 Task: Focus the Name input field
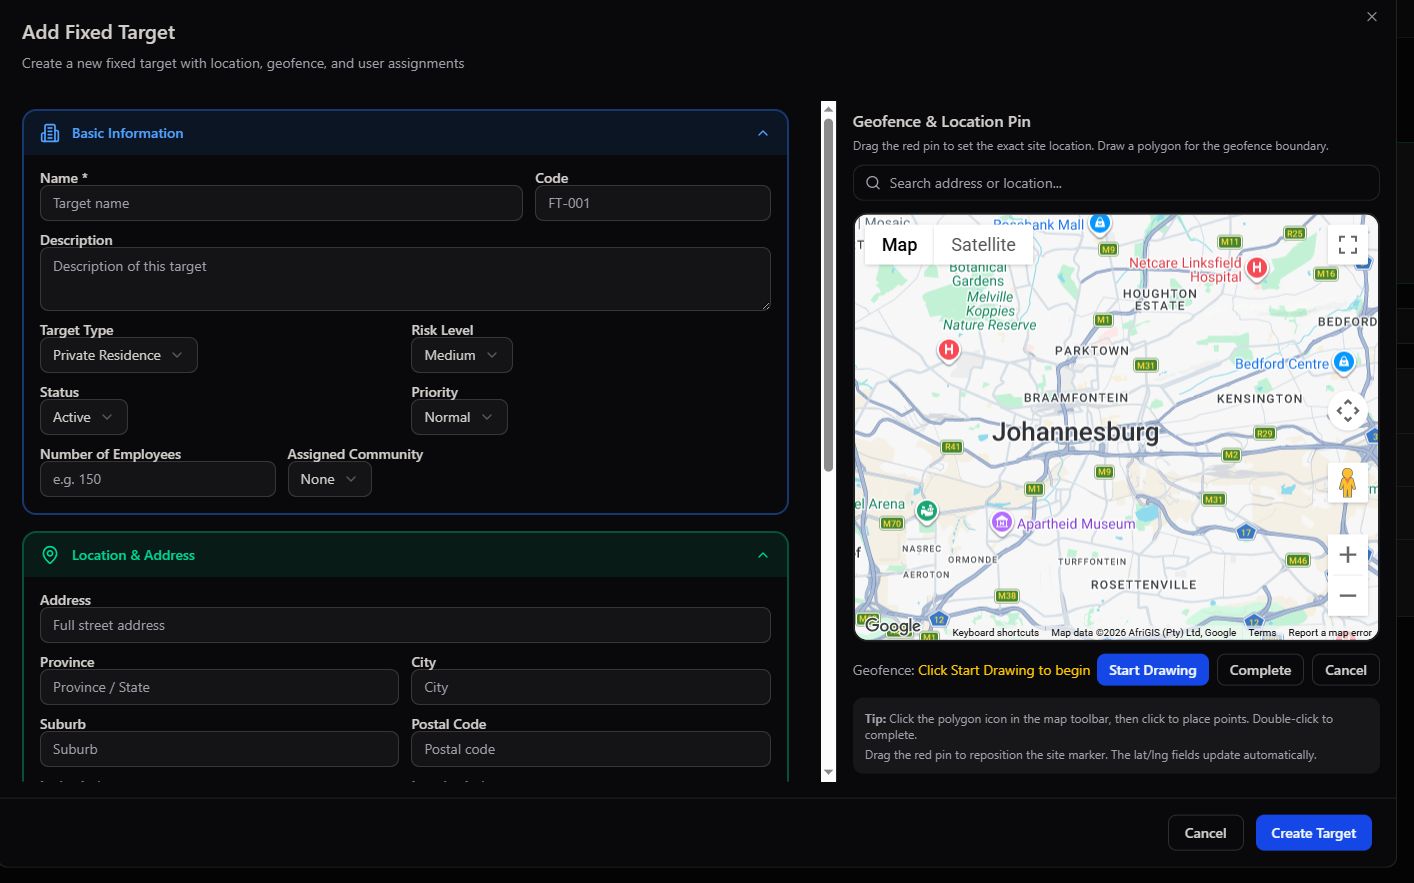point(281,203)
